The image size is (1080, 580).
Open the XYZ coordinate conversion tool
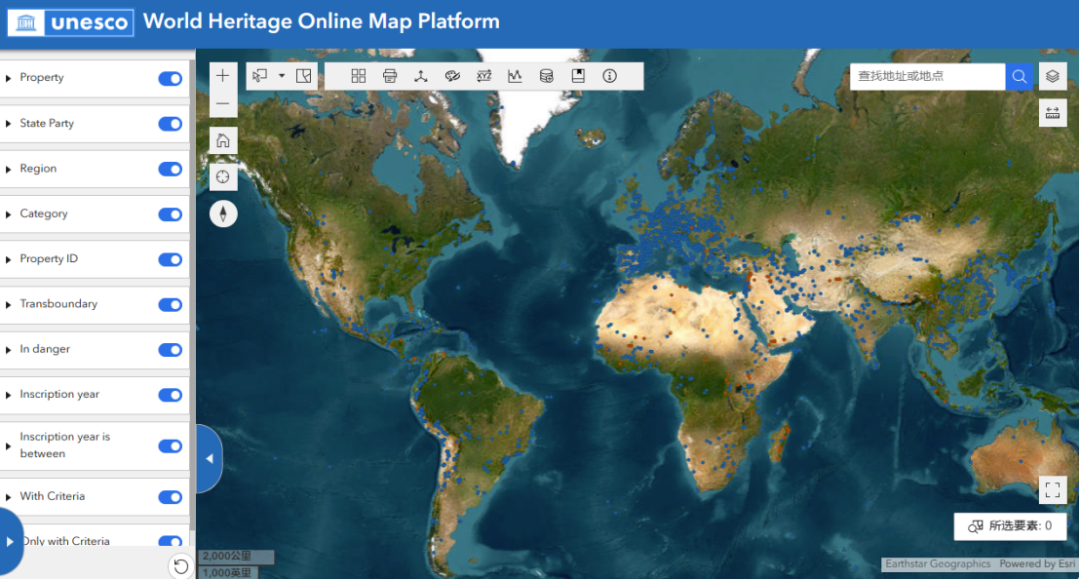(x=484, y=76)
